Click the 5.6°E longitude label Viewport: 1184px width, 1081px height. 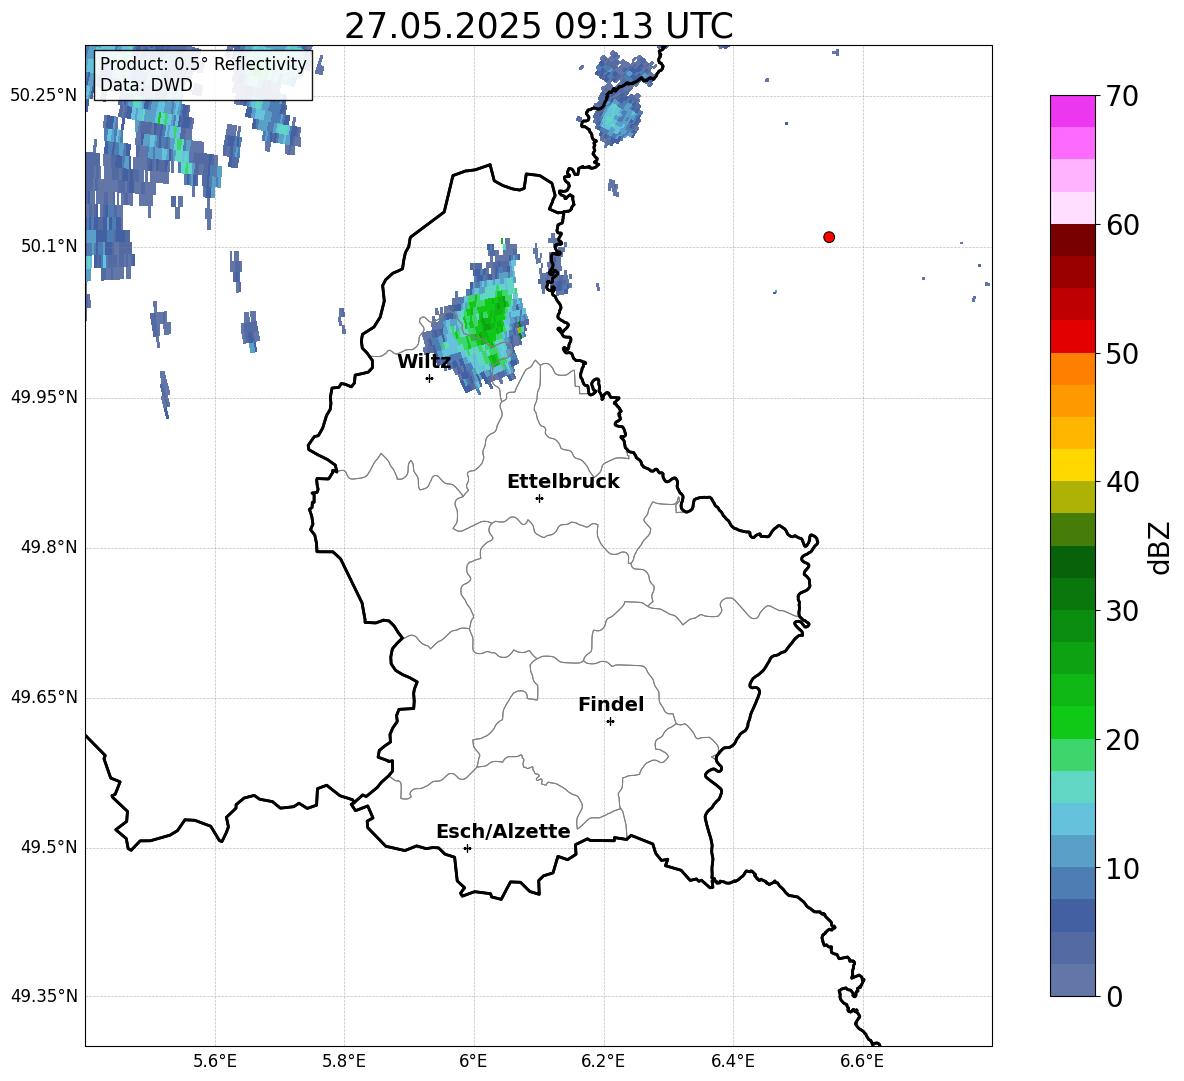point(215,1061)
